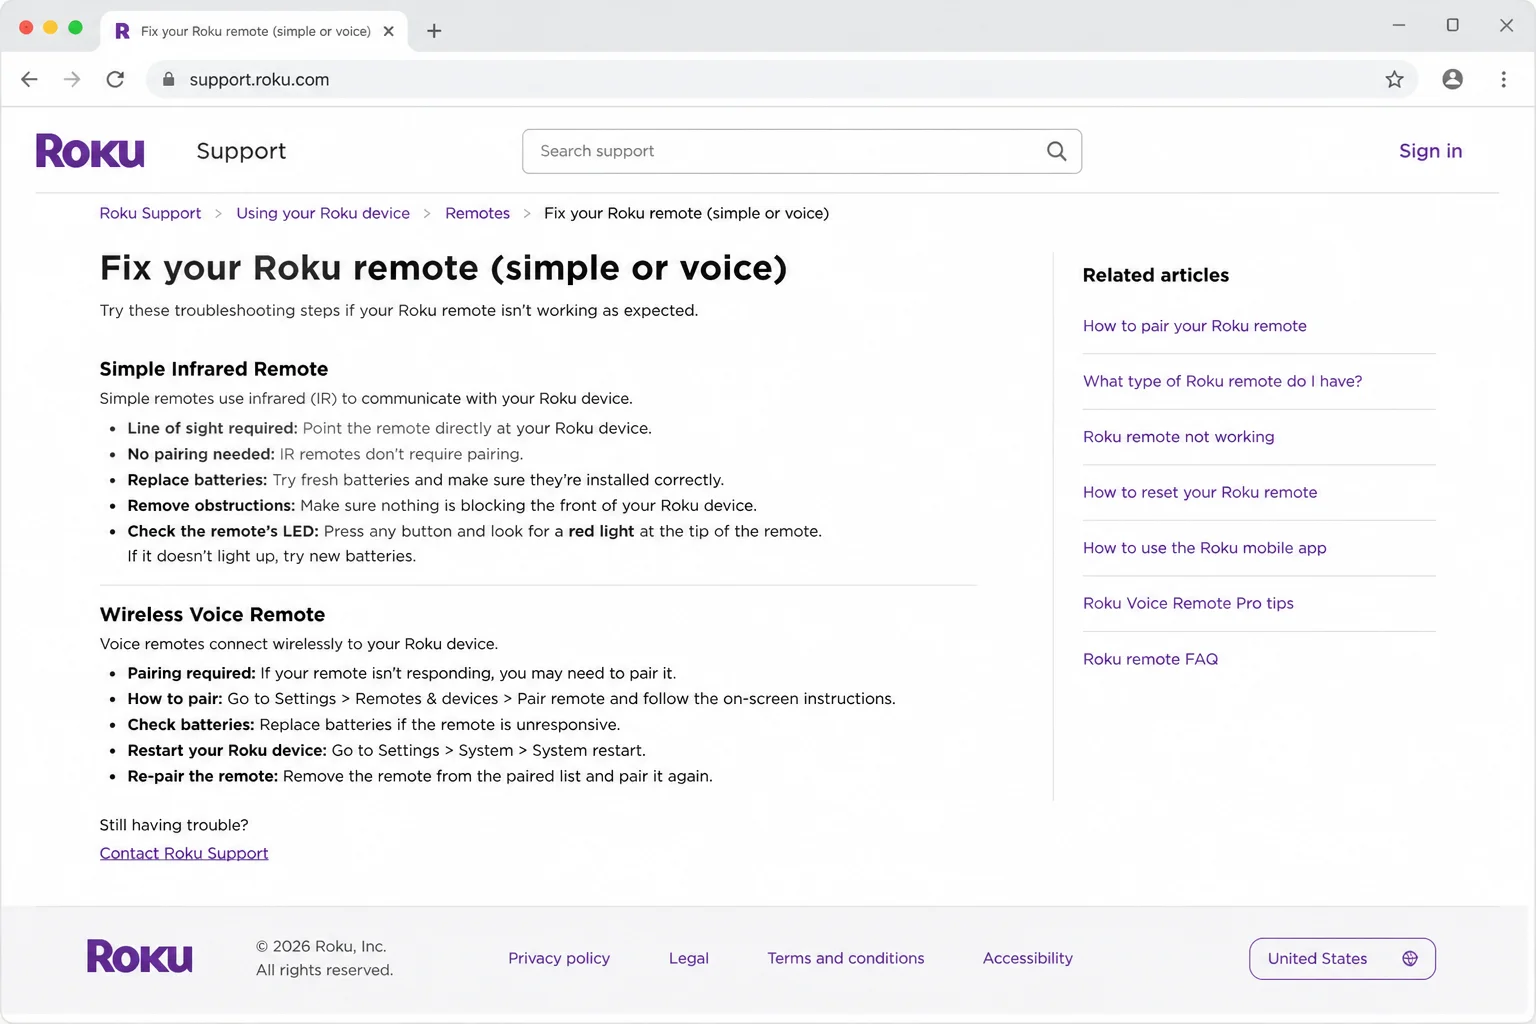Open the Privacy policy footer link

[559, 958]
